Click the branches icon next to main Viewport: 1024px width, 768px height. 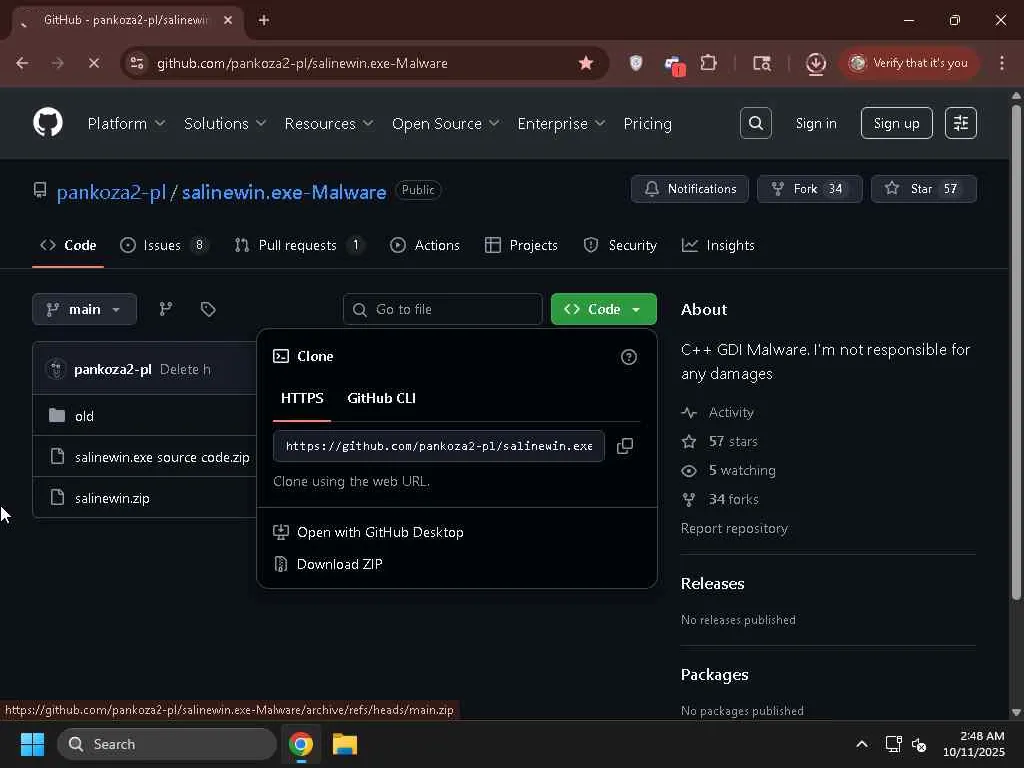point(166,309)
